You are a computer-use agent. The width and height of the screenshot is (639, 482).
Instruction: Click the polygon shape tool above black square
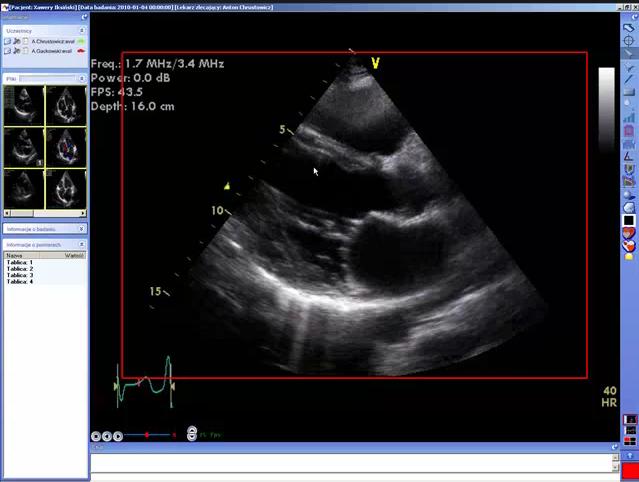[629, 207]
